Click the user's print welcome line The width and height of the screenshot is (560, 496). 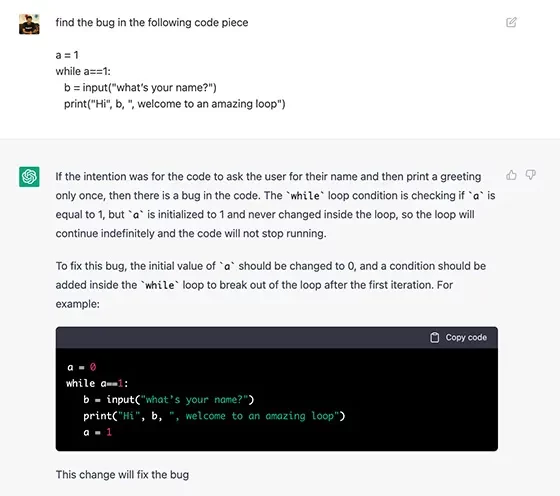point(175,104)
